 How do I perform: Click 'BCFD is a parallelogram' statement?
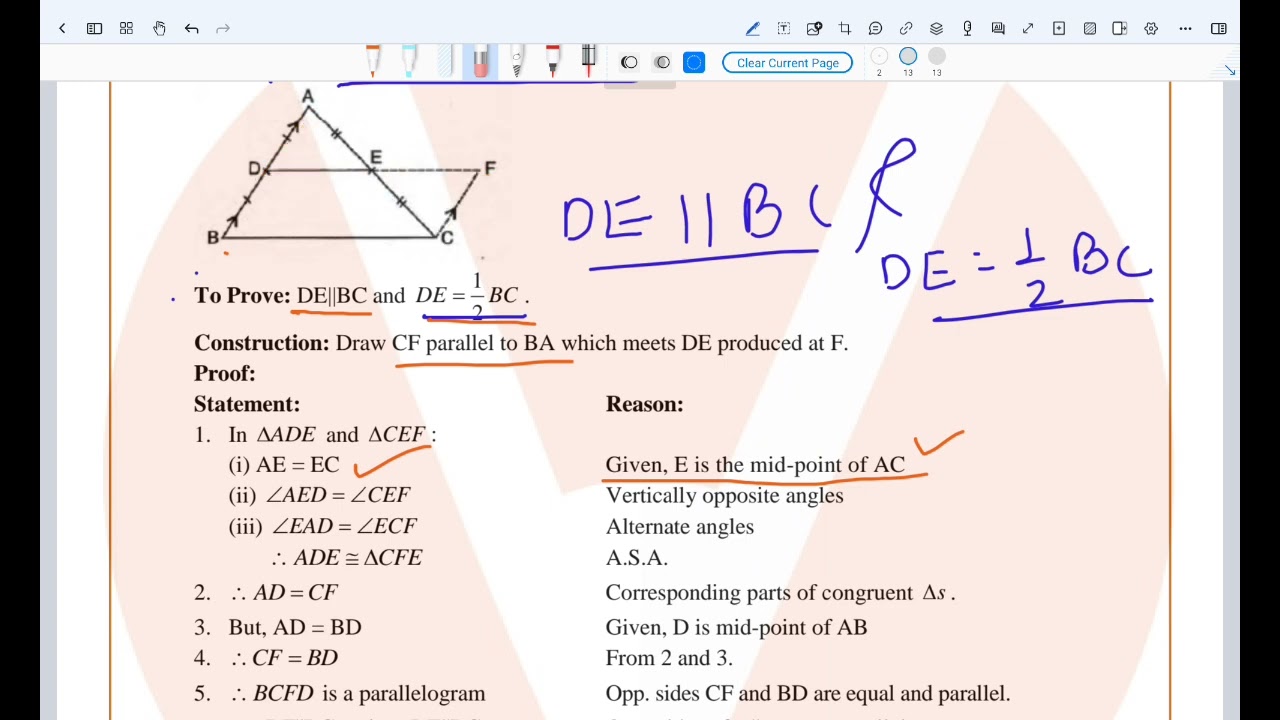point(359,693)
